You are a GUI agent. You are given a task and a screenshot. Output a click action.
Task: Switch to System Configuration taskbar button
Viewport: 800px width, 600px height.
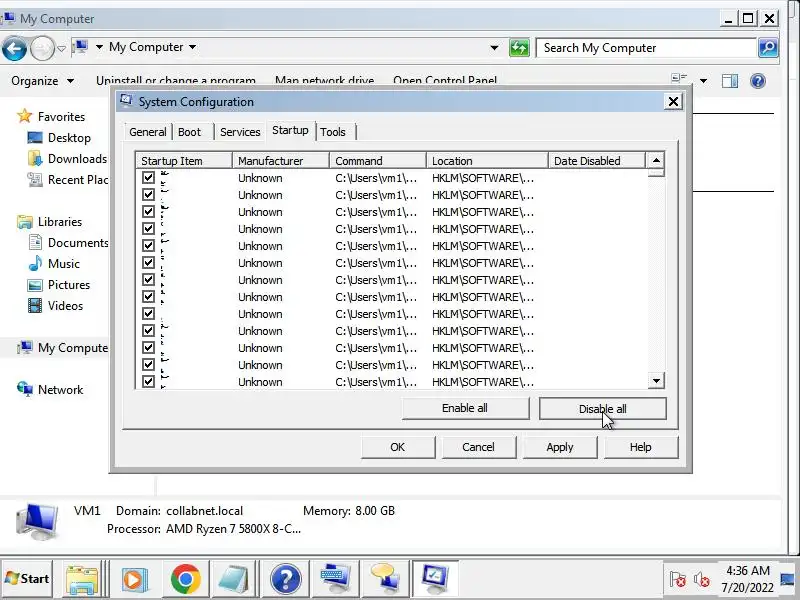click(435, 579)
